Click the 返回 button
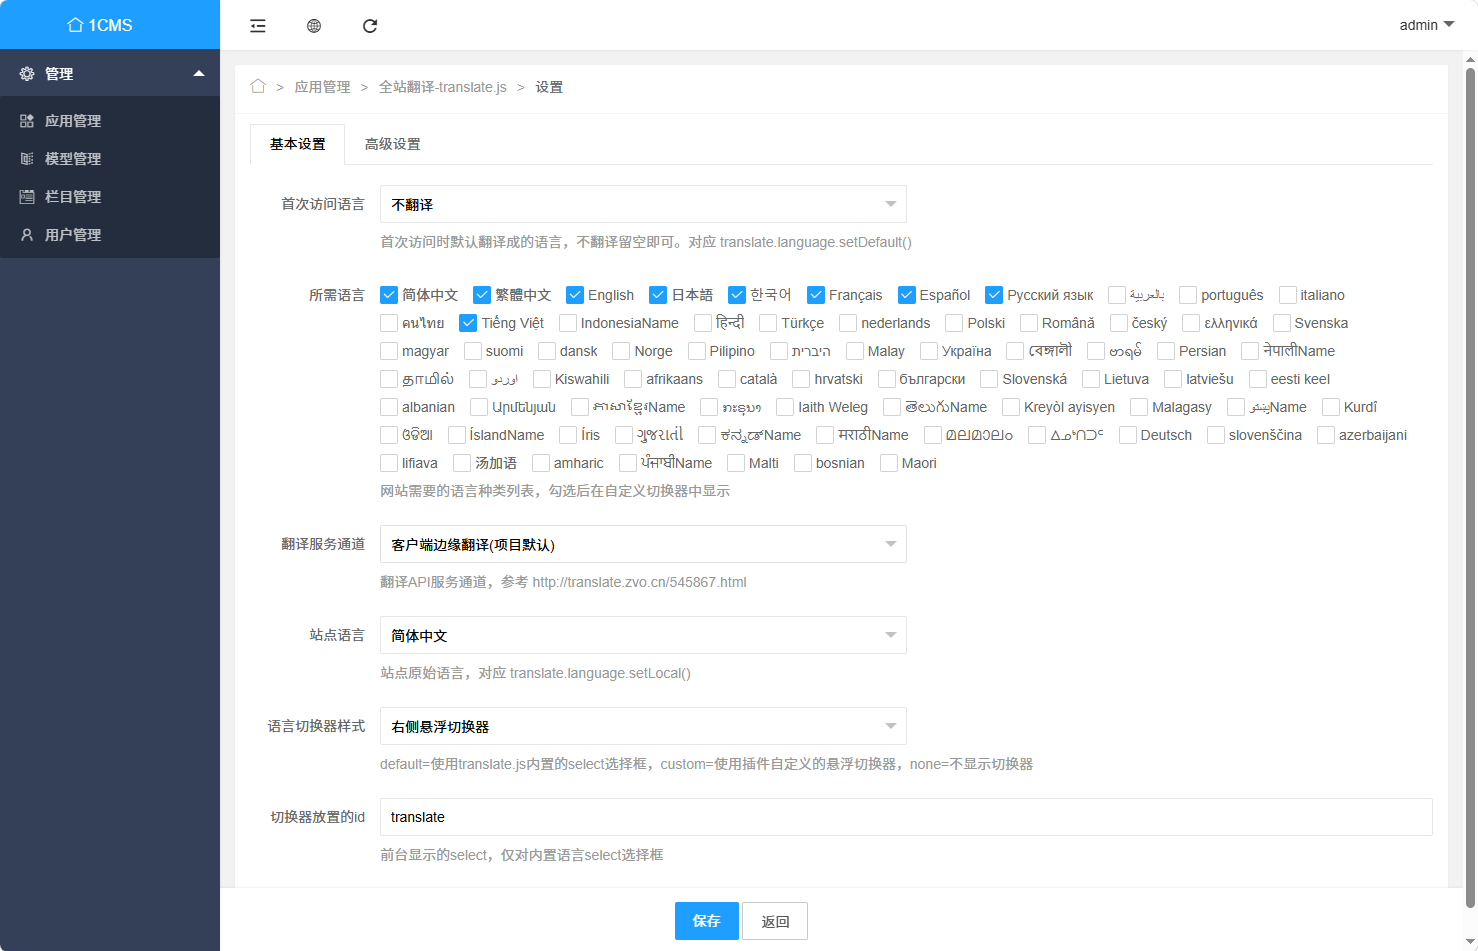 coord(775,921)
